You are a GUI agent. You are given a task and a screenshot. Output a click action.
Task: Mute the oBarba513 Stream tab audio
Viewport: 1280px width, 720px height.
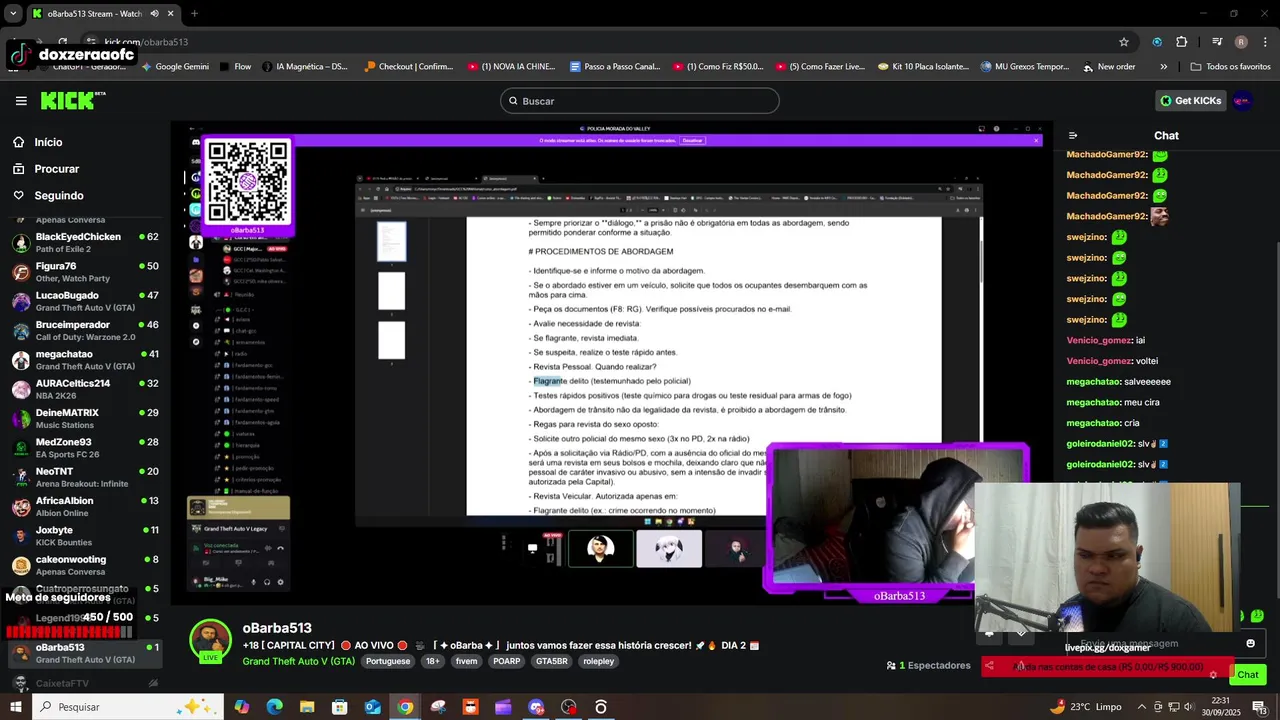pos(154,14)
